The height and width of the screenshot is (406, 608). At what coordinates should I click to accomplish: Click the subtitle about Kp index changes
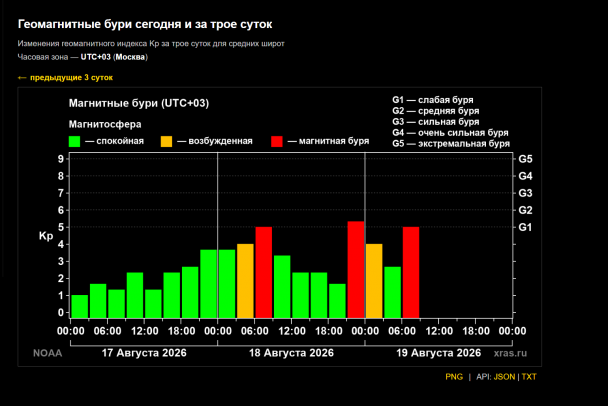(x=151, y=43)
